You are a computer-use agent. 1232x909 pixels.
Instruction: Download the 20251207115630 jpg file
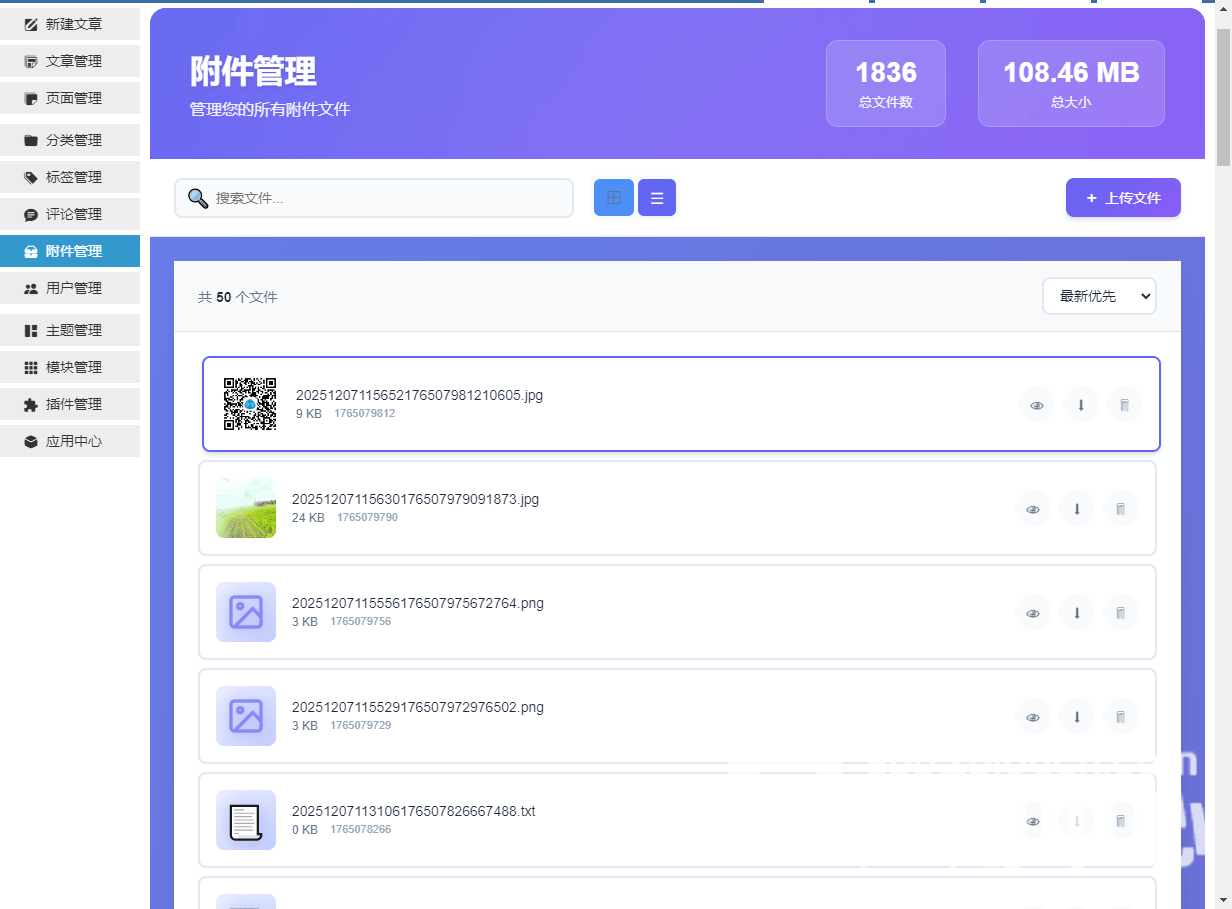(1076, 509)
